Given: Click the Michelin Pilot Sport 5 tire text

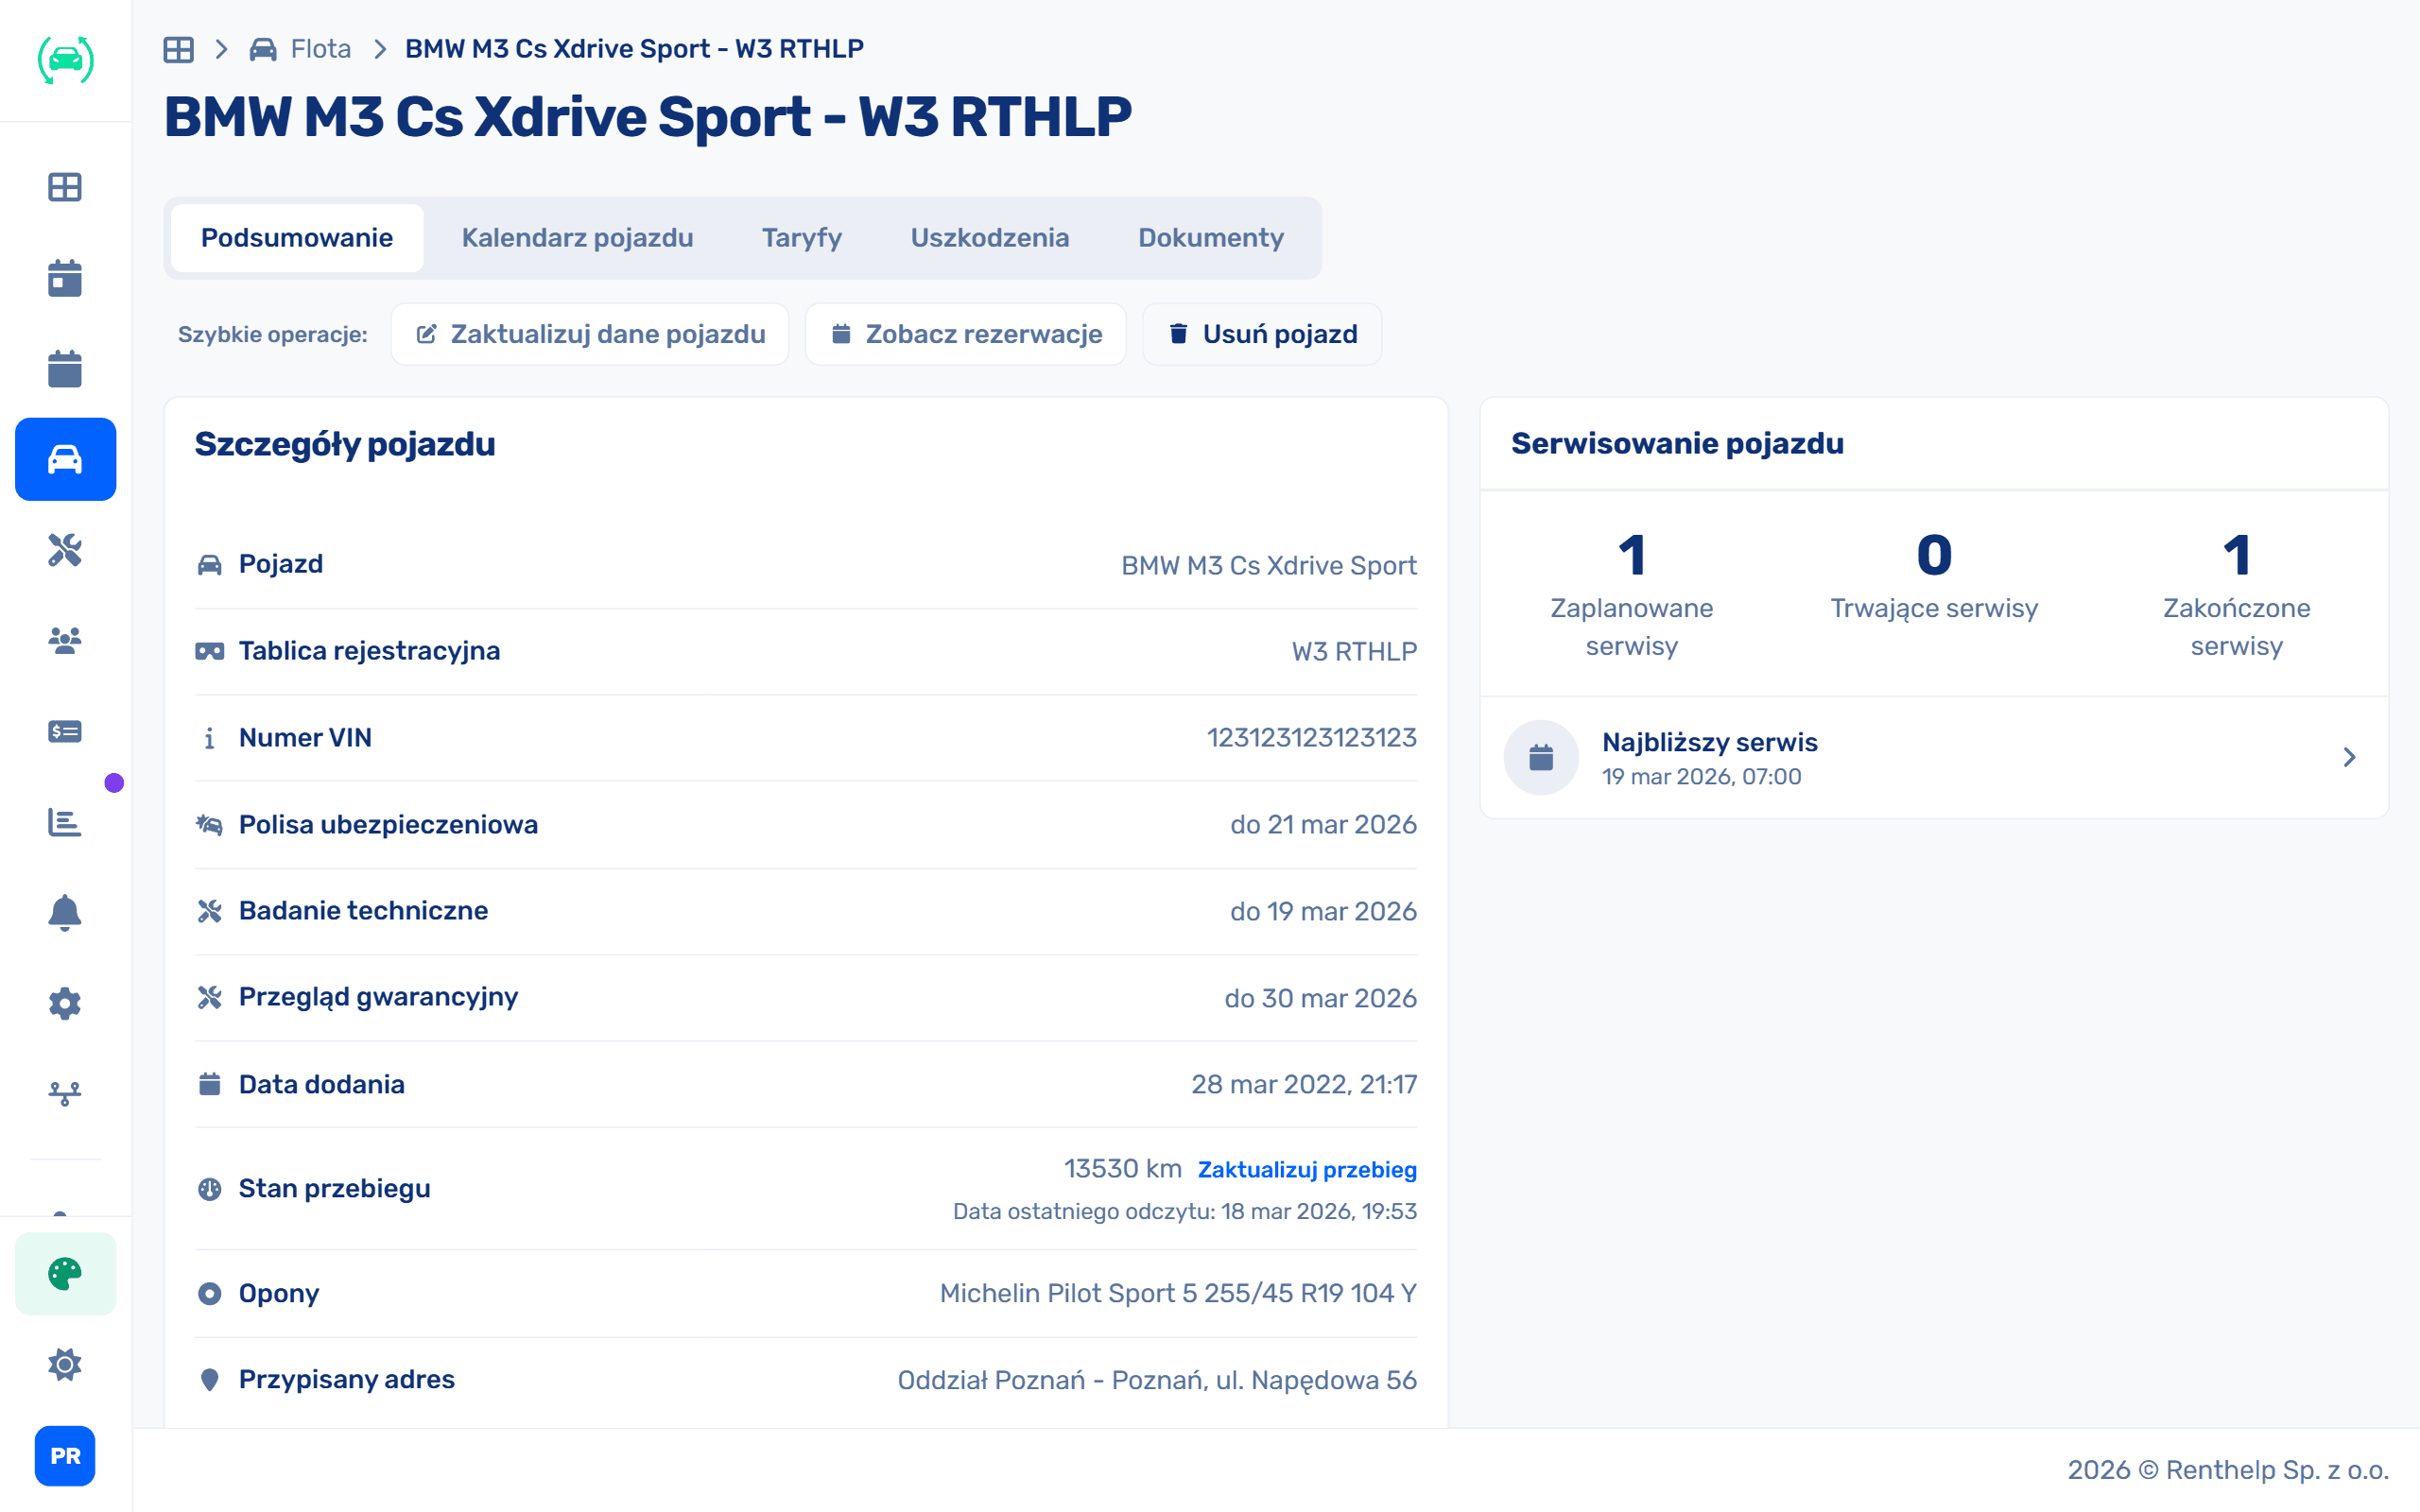Looking at the screenshot, I should tap(1178, 1294).
